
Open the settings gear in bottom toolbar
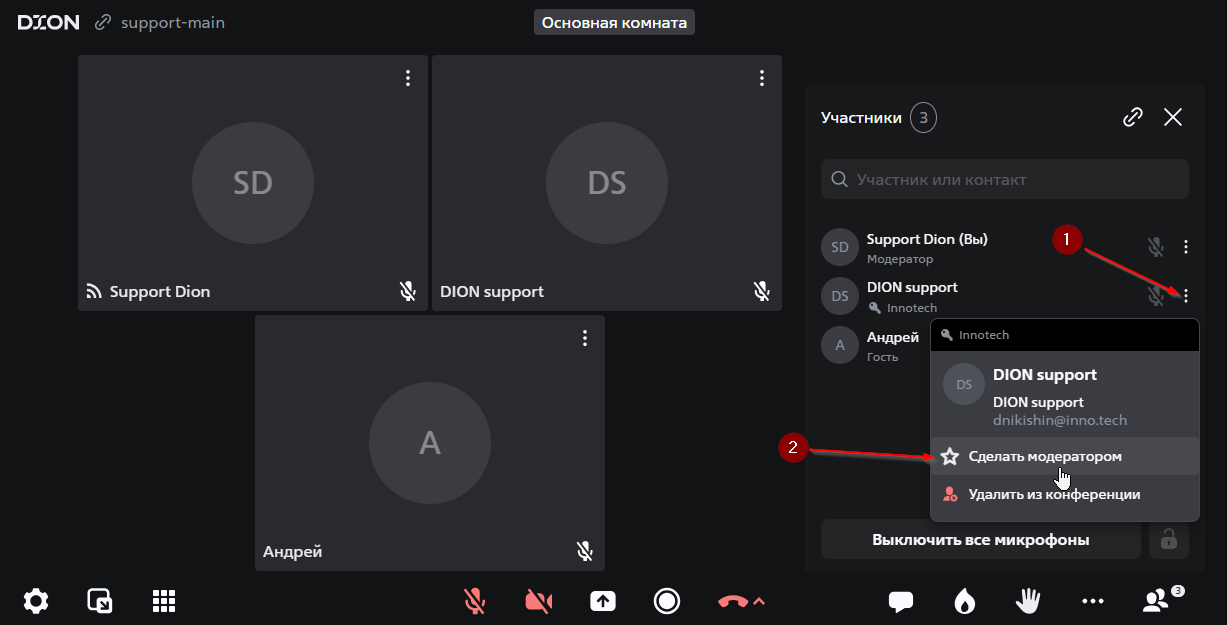[36, 601]
